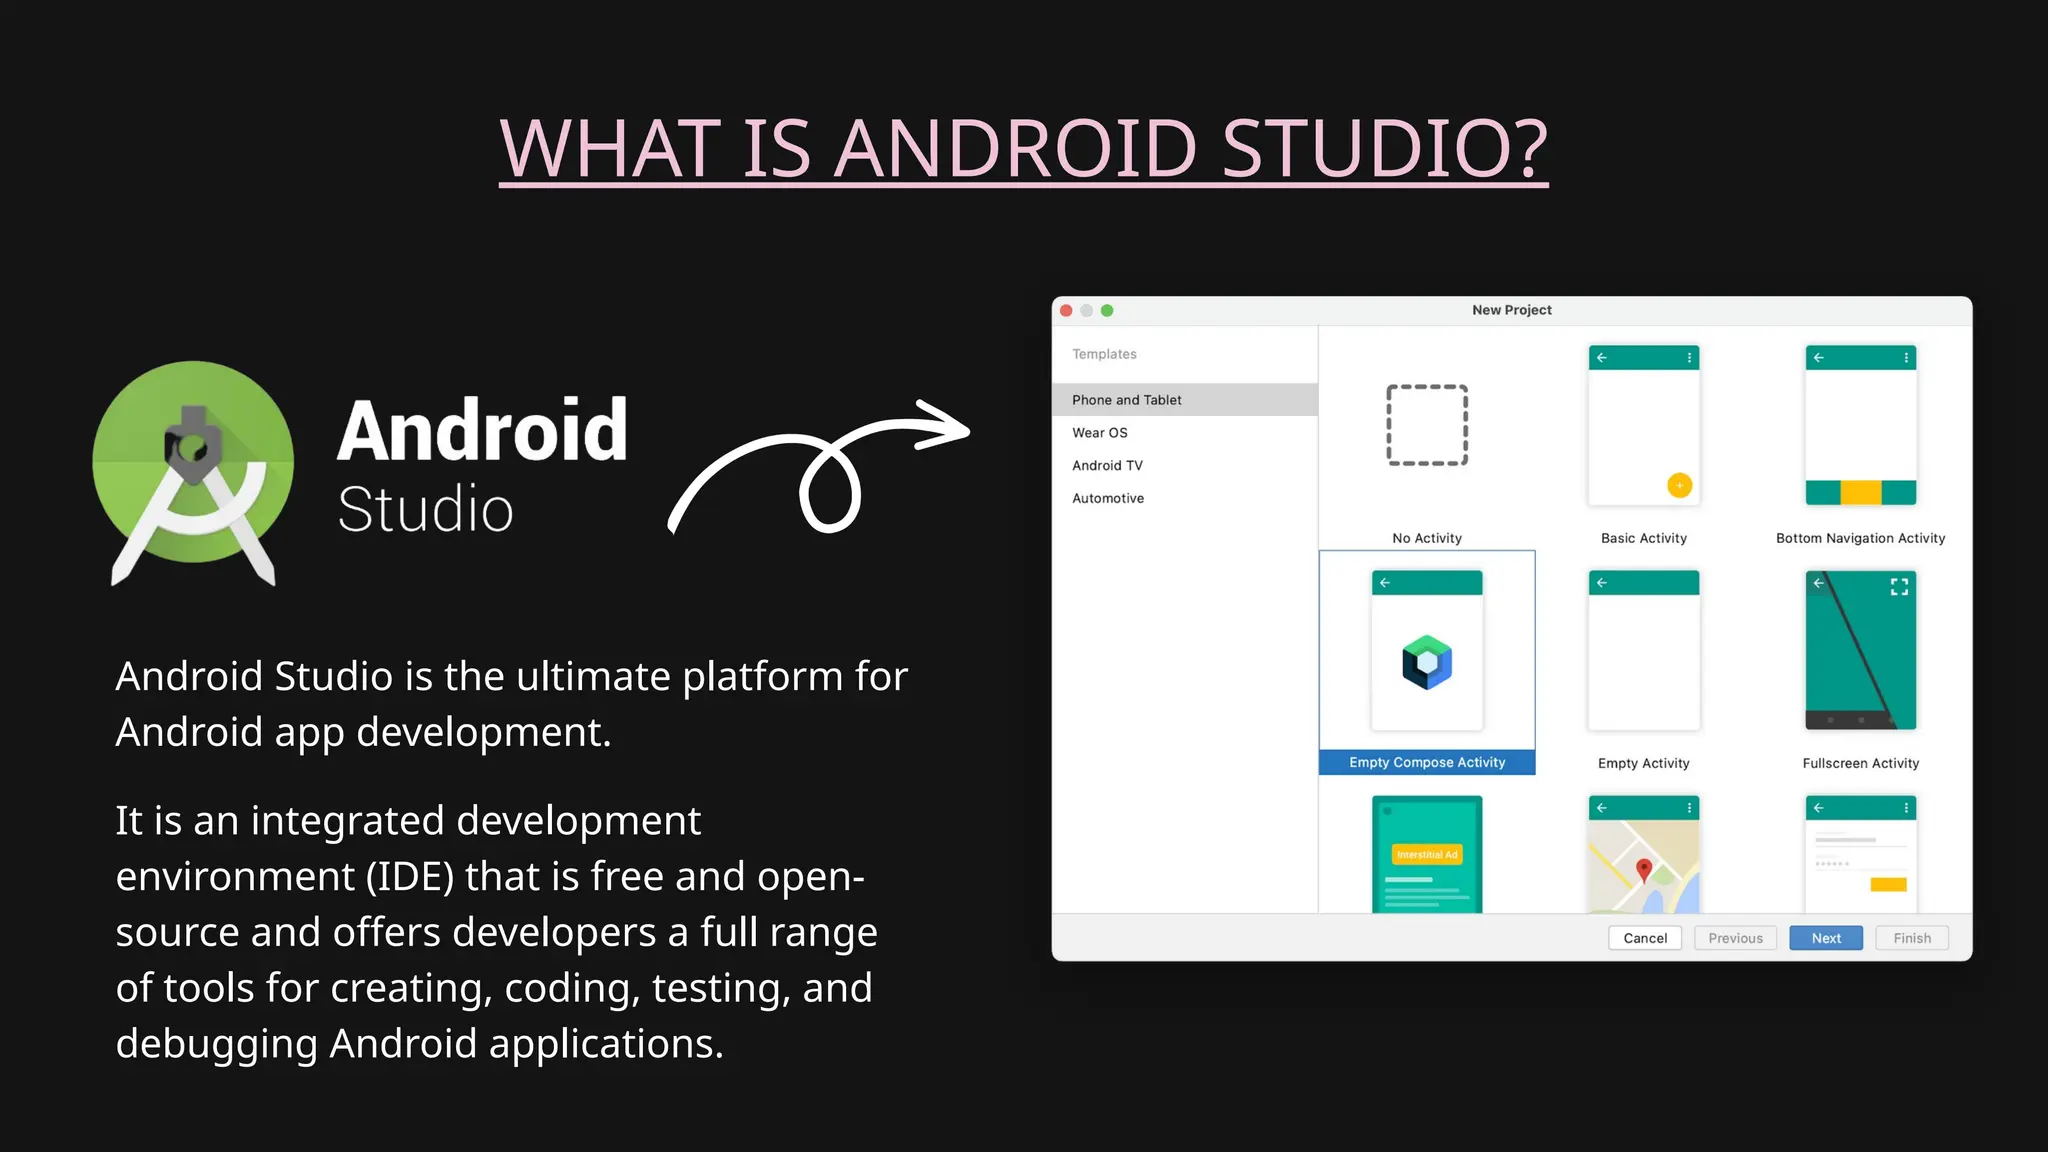Click back arrow in Empty Compose Activity preview

click(1385, 582)
